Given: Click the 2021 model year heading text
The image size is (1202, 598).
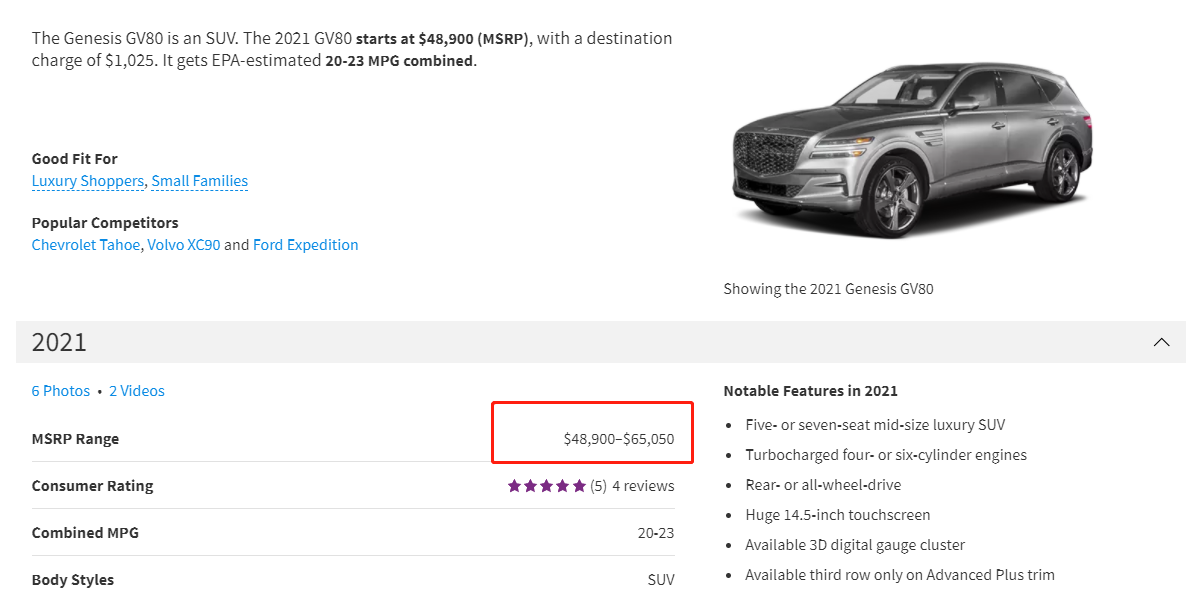Looking at the screenshot, I should point(59,342).
